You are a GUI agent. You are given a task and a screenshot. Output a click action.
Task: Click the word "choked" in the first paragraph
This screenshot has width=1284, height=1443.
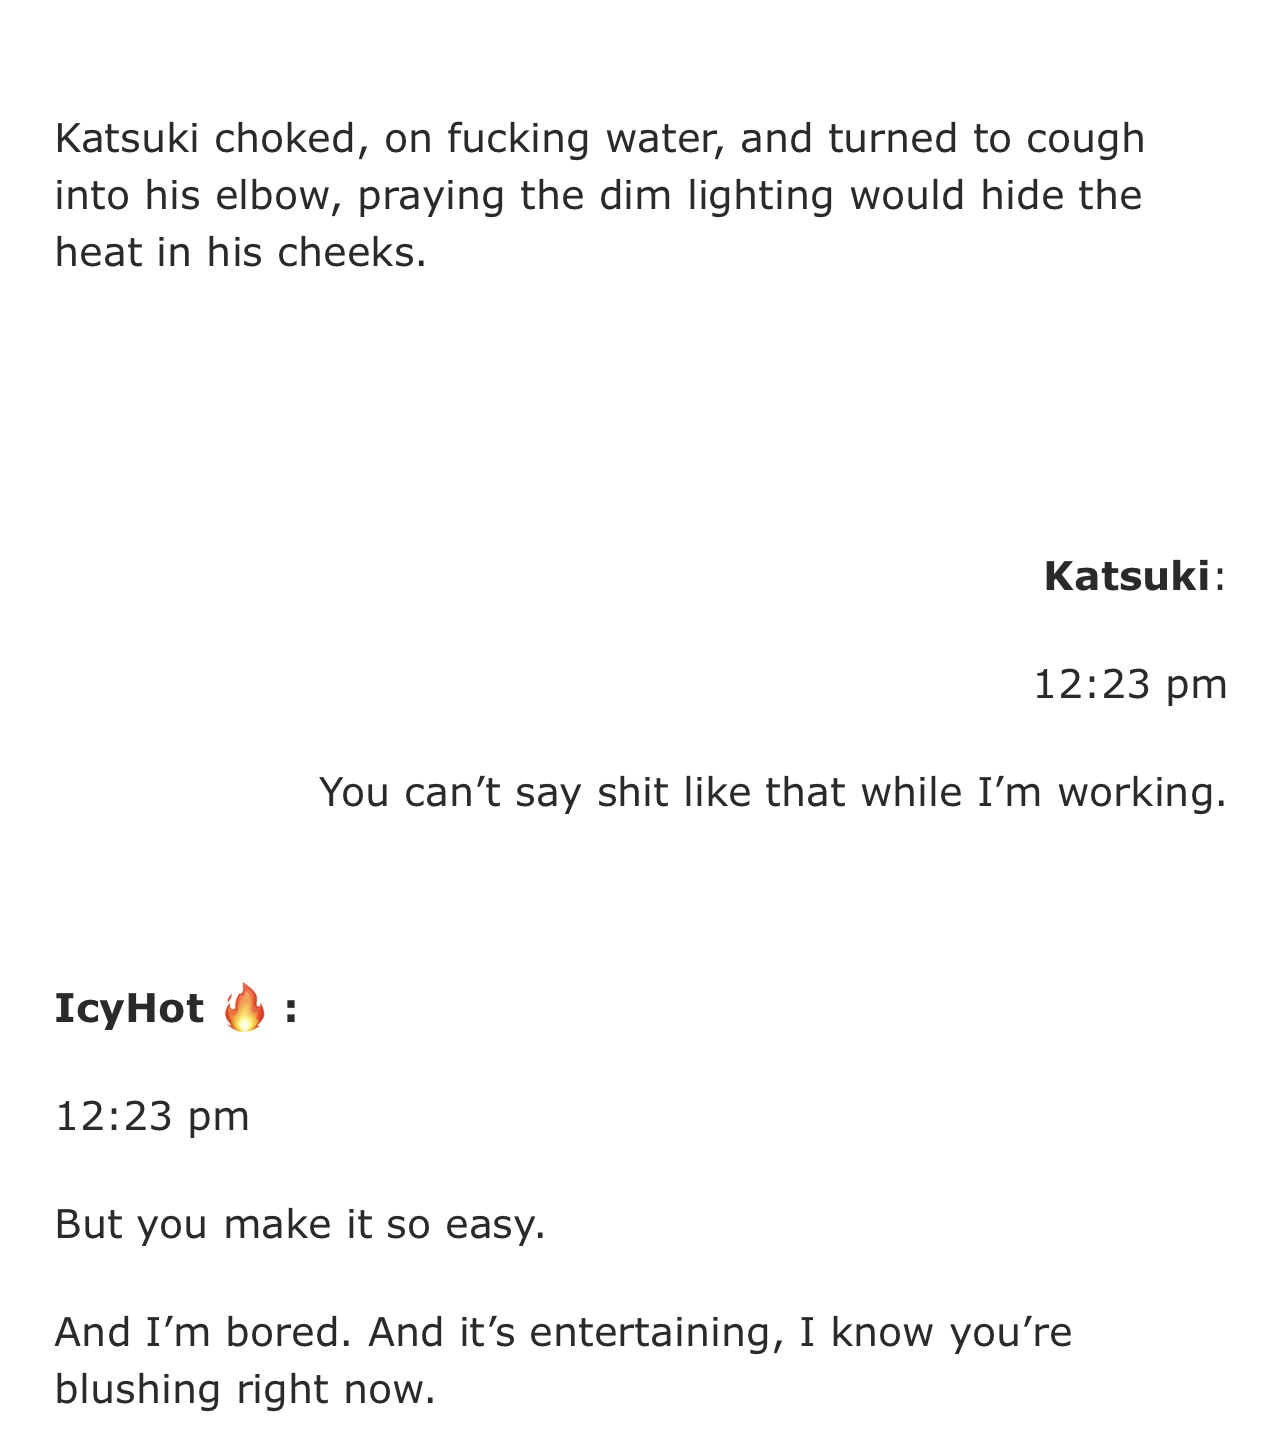[x=284, y=138]
